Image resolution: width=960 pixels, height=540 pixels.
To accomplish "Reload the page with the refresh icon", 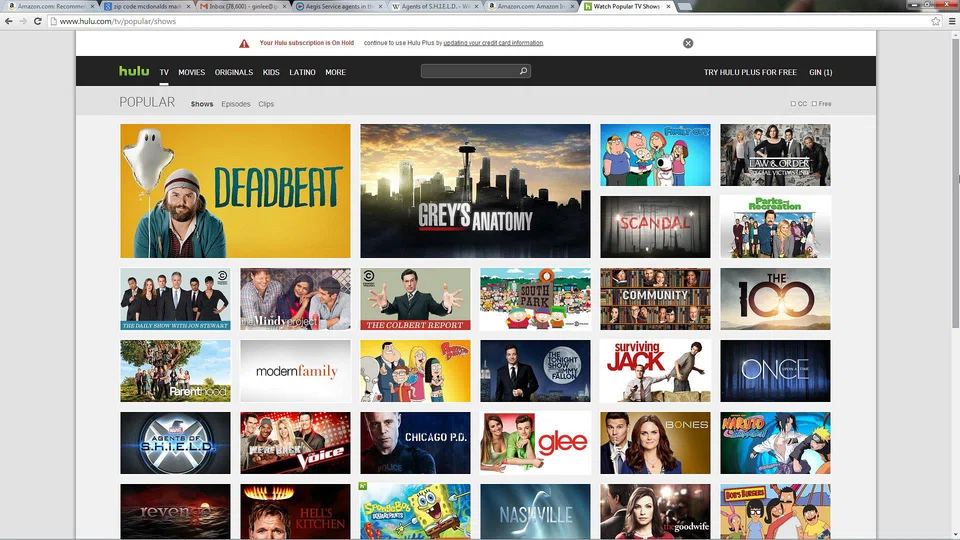I will tap(38, 21).
